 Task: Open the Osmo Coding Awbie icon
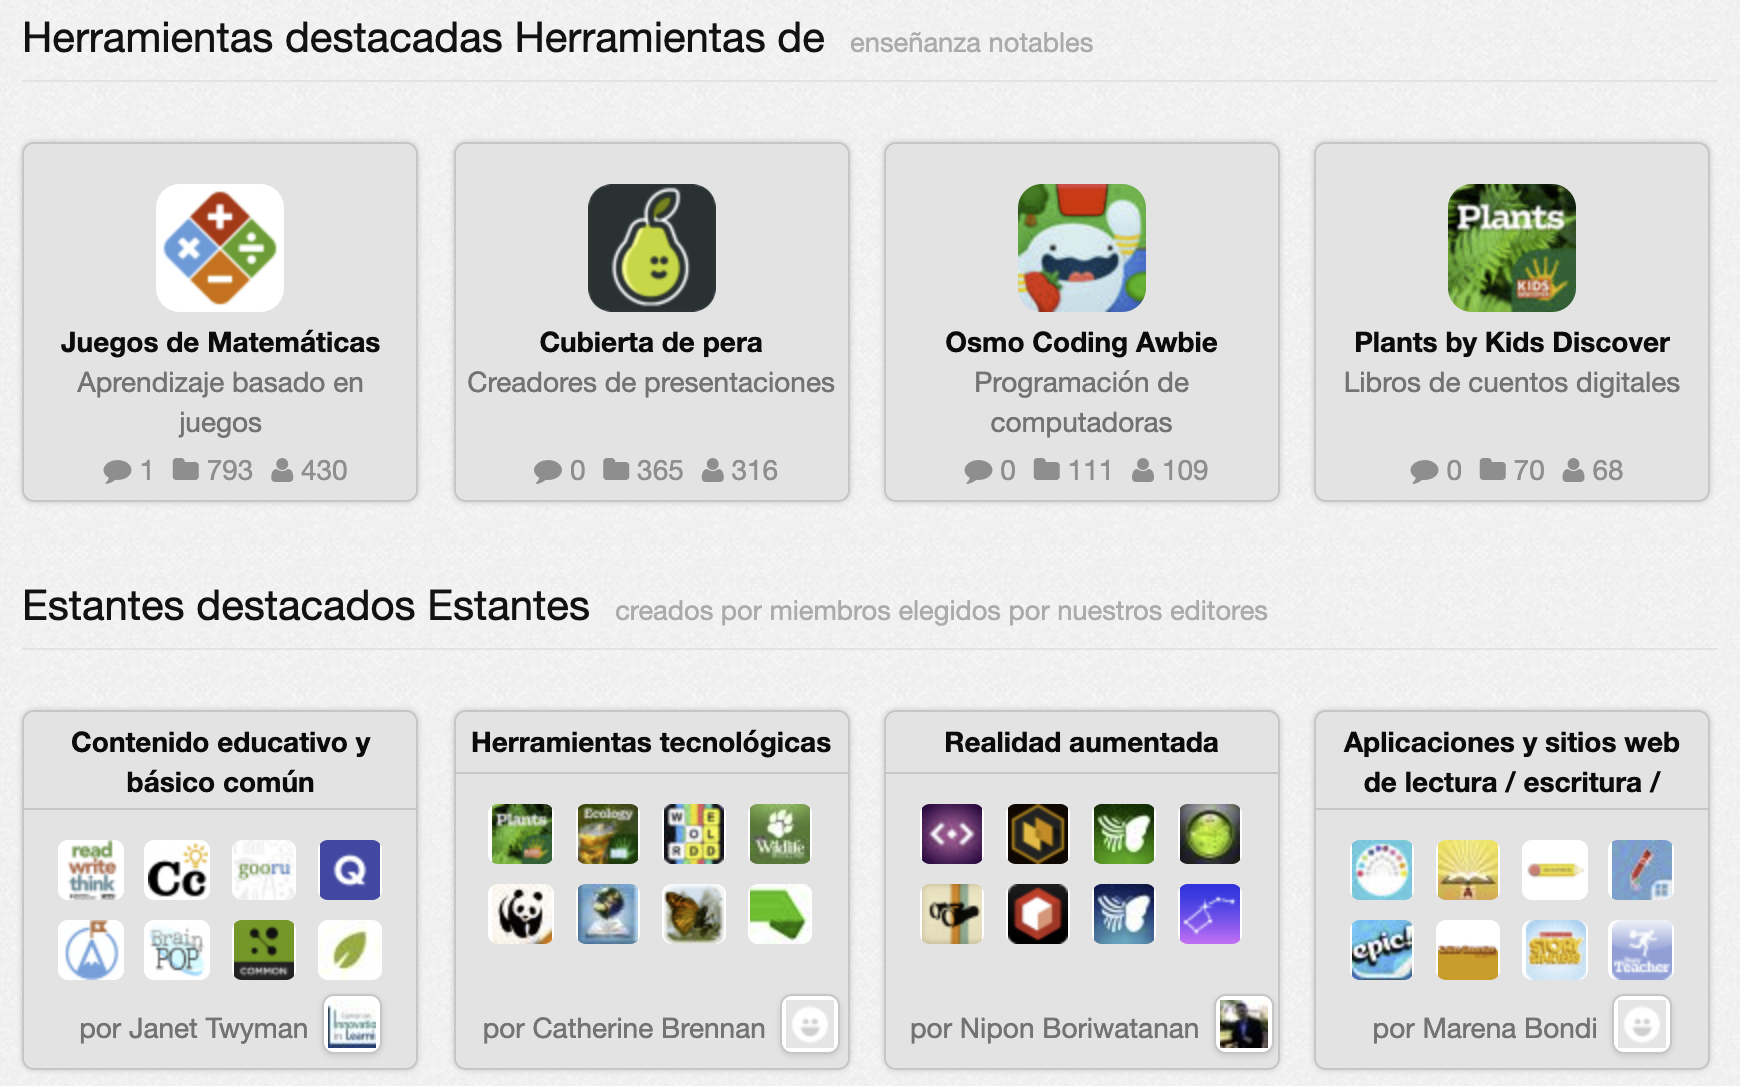pyautogui.click(x=1082, y=248)
